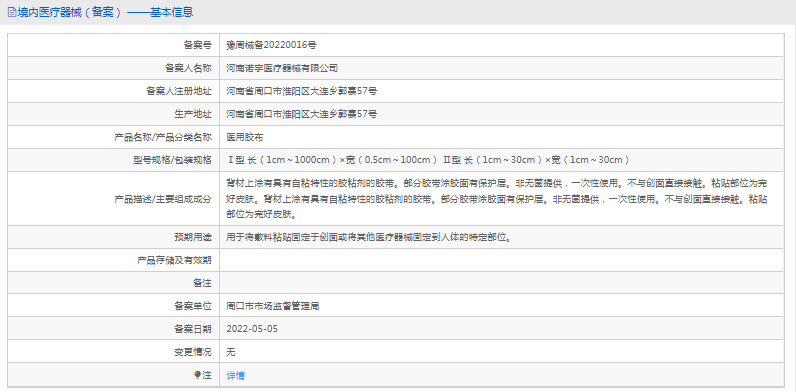Select the product description paragraph starting 背材上涂有
The width and height of the screenshot is (796, 392).
pyautogui.click(x=497, y=199)
